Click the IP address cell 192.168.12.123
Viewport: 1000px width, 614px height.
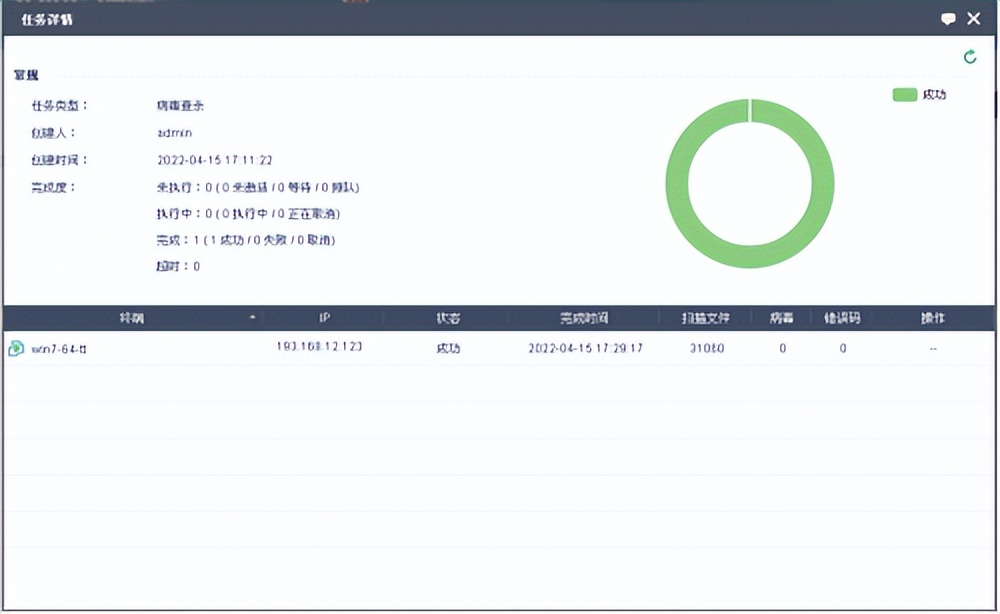319,346
